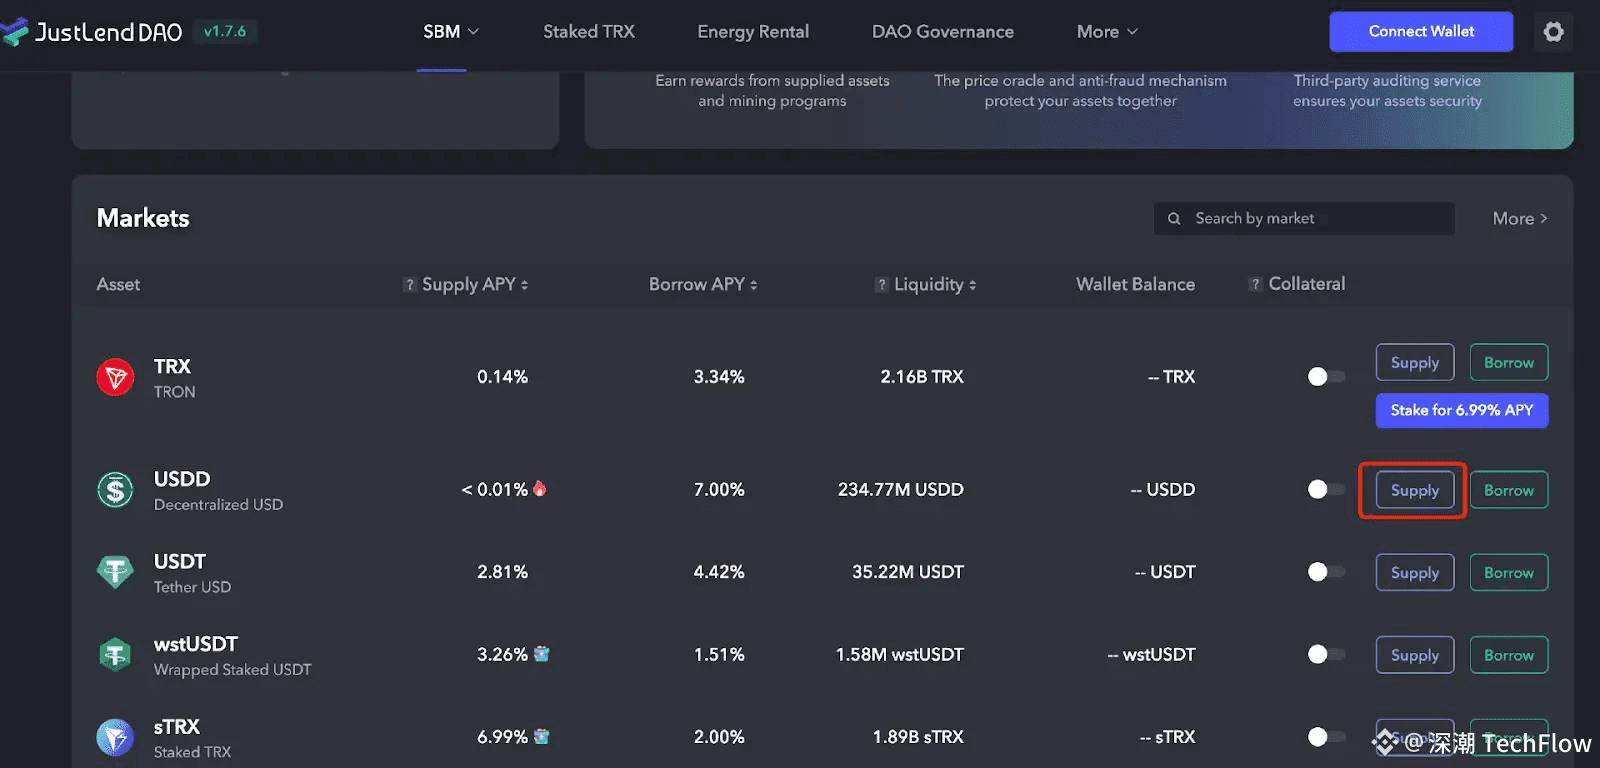Focus the Search by market field
Screen dimensions: 1600x768
point(1310,218)
